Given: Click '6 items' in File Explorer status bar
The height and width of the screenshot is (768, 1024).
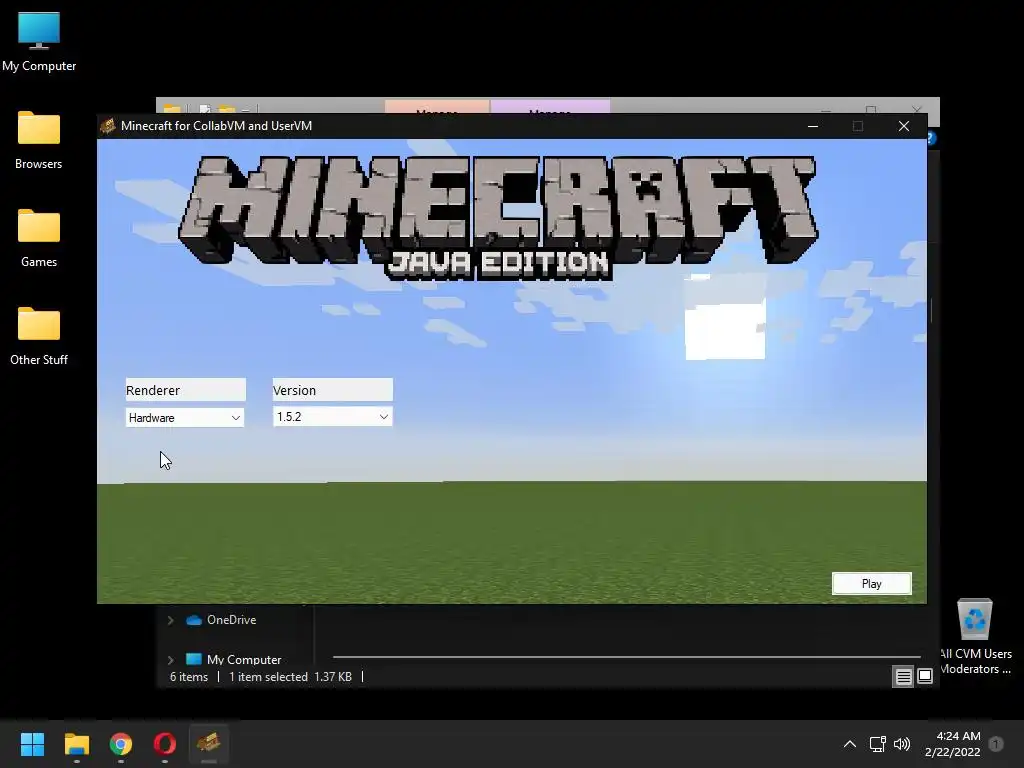Looking at the screenshot, I should (189, 677).
